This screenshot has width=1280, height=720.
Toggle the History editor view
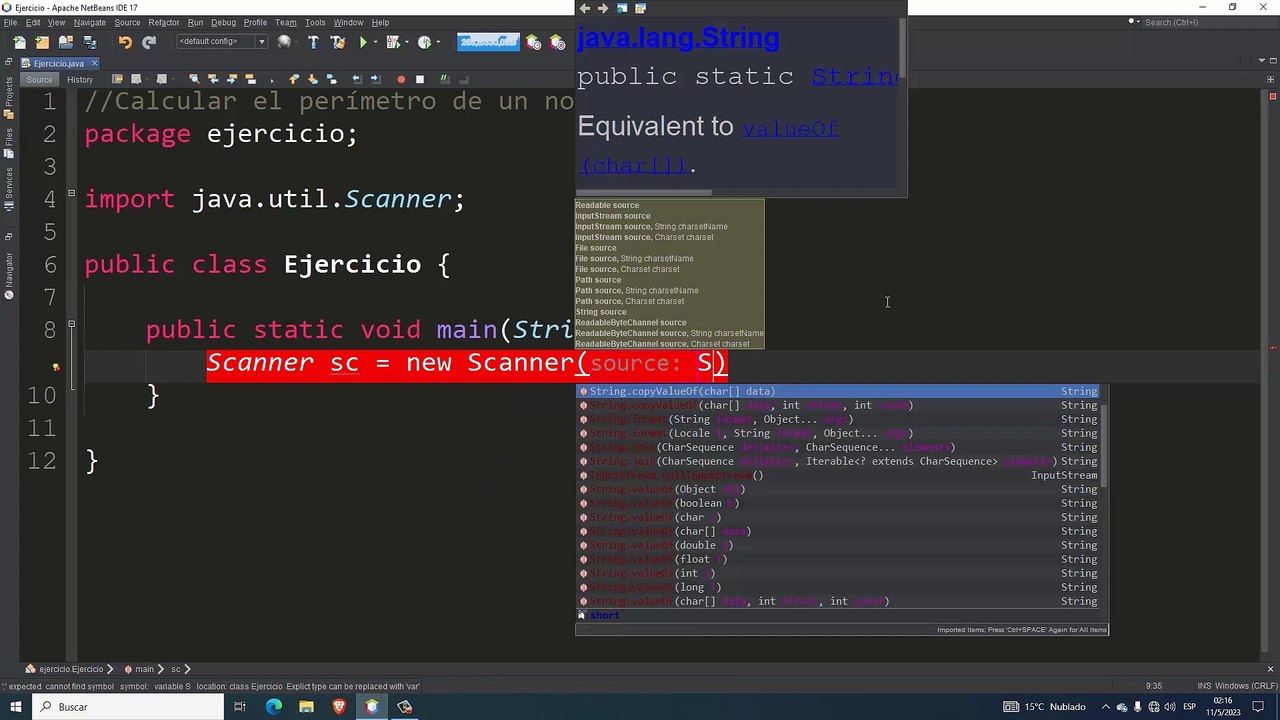point(80,79)
